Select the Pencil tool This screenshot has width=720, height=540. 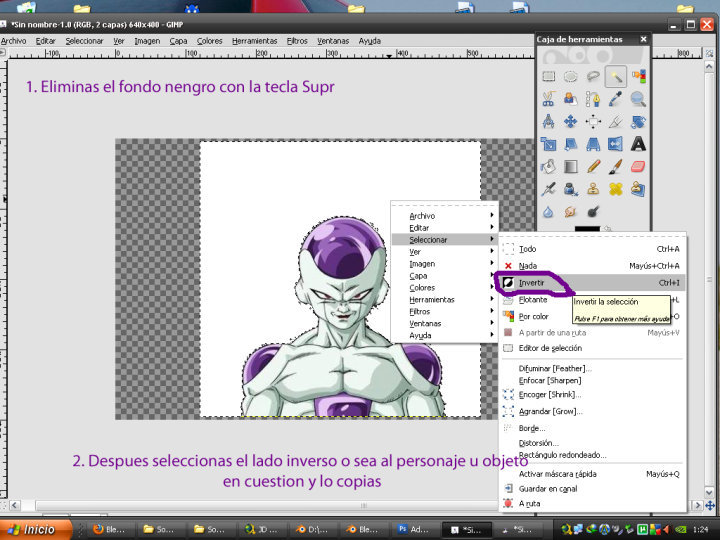[x=593, y=166]
